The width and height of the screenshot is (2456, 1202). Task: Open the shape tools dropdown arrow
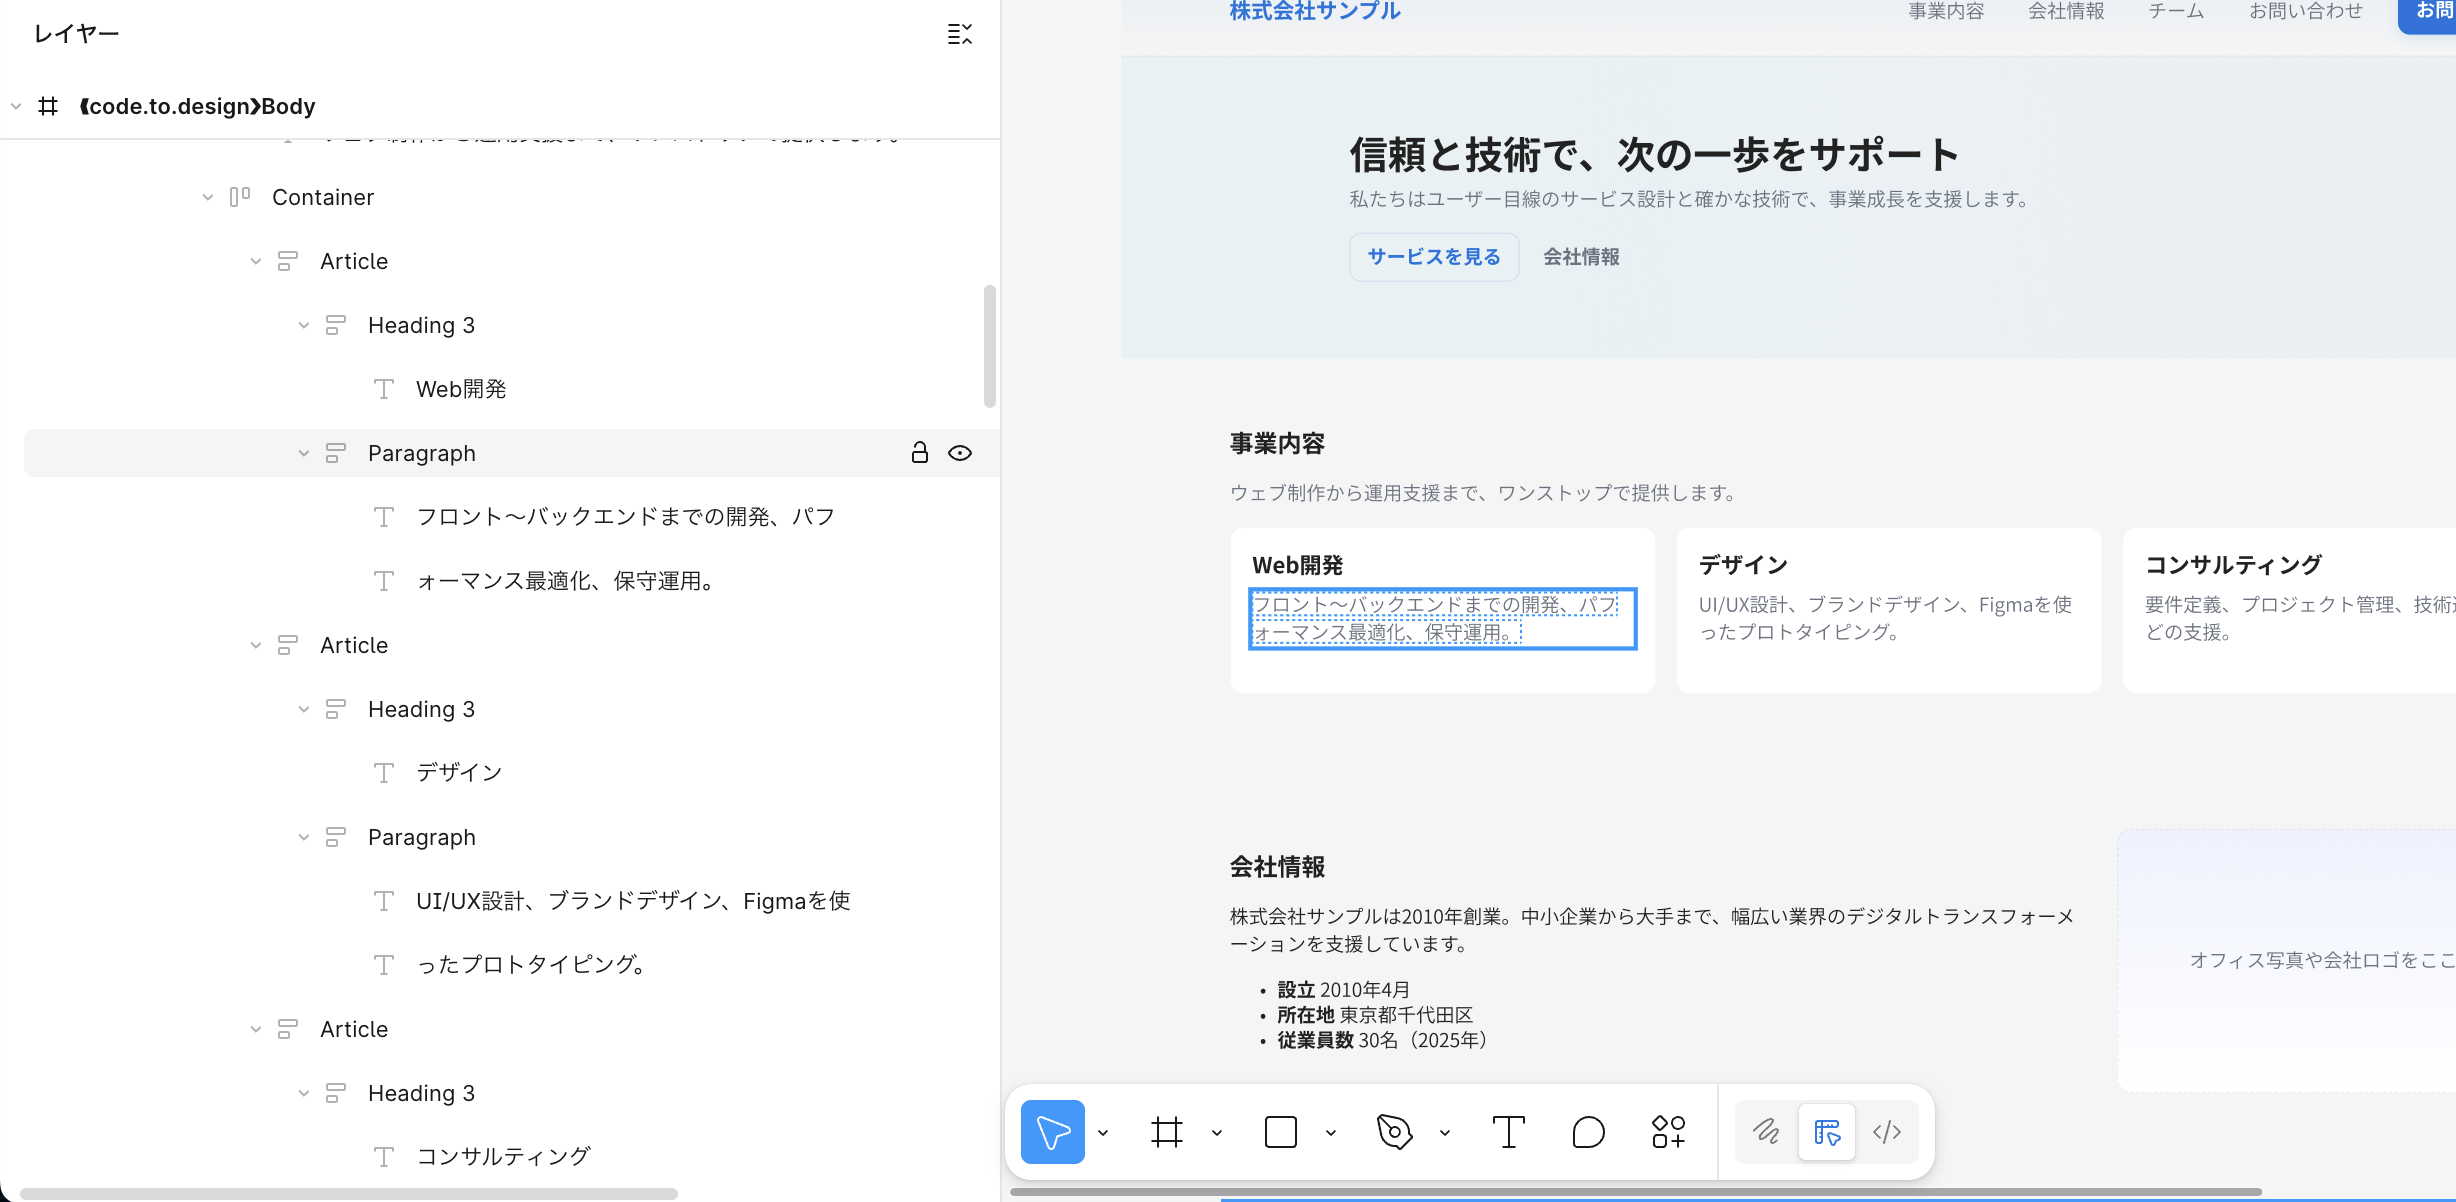point(1331,1133)
